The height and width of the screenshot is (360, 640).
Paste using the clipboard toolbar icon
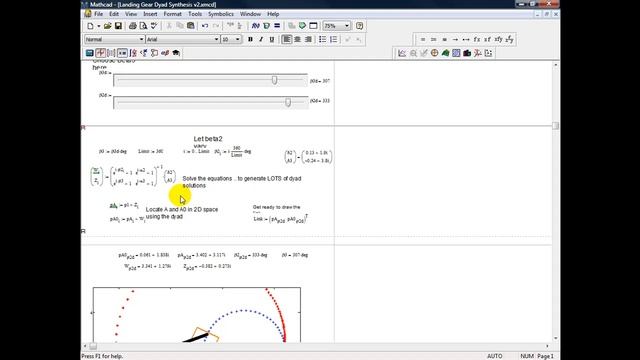coord(191,26)
